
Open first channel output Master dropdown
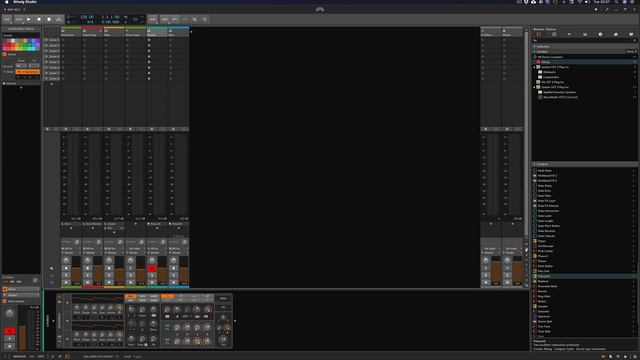pyautogui.click(x=71, y=253)
